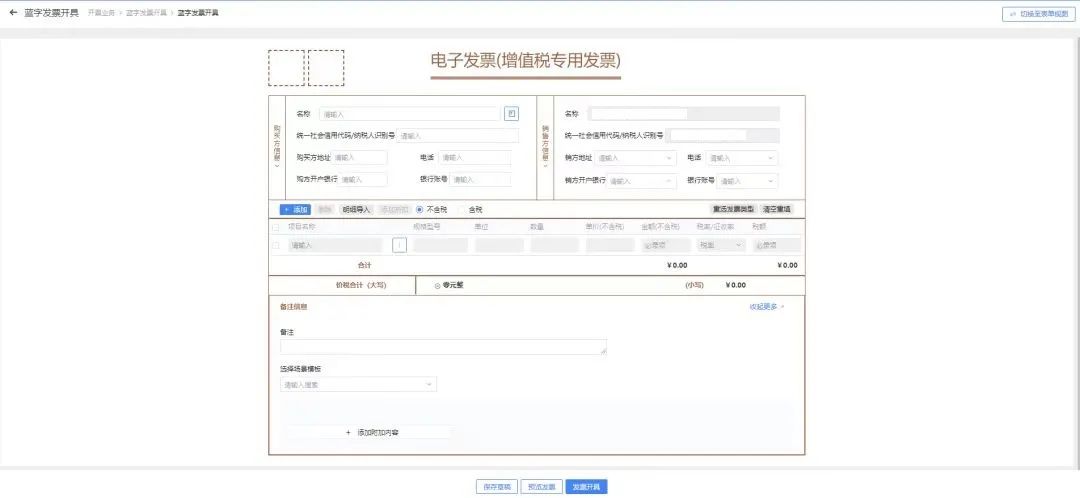Image resolution: width=1080 pixels, height=498 pixels.
Task: Click the first dashed placeholder box near title
Action: (x=287, y=68)
